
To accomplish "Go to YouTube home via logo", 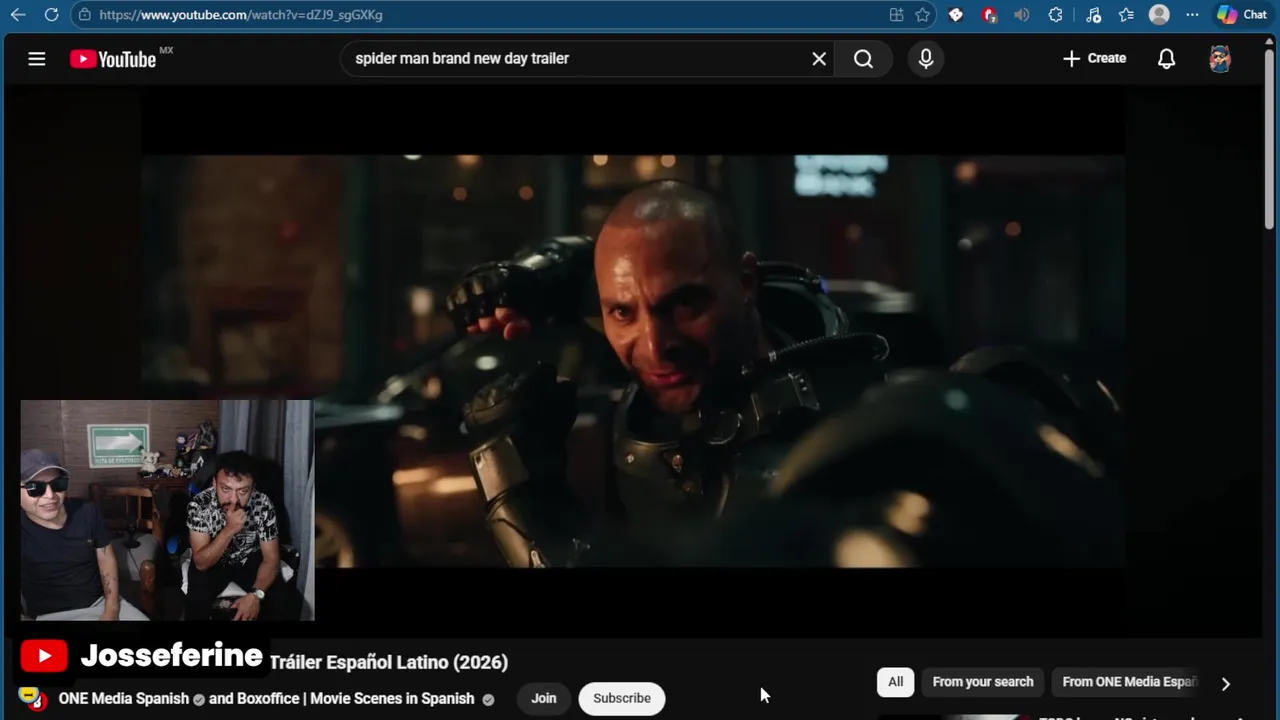I will pos(113,59).
